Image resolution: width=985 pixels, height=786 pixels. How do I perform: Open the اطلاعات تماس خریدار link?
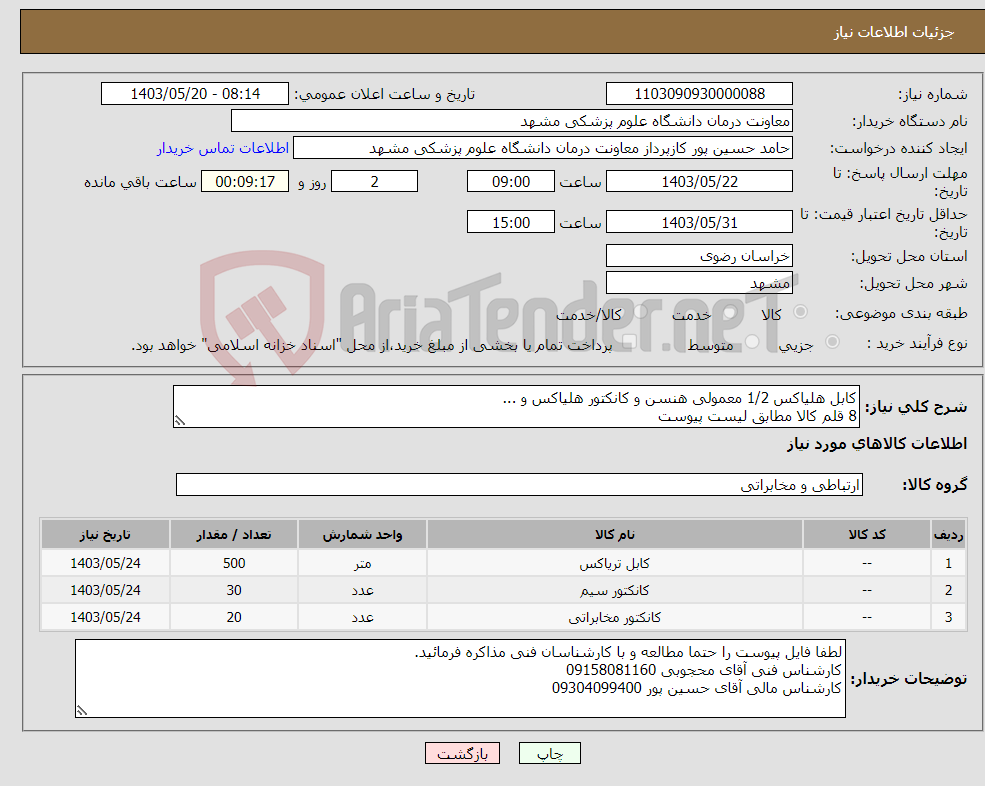[222, 148]
